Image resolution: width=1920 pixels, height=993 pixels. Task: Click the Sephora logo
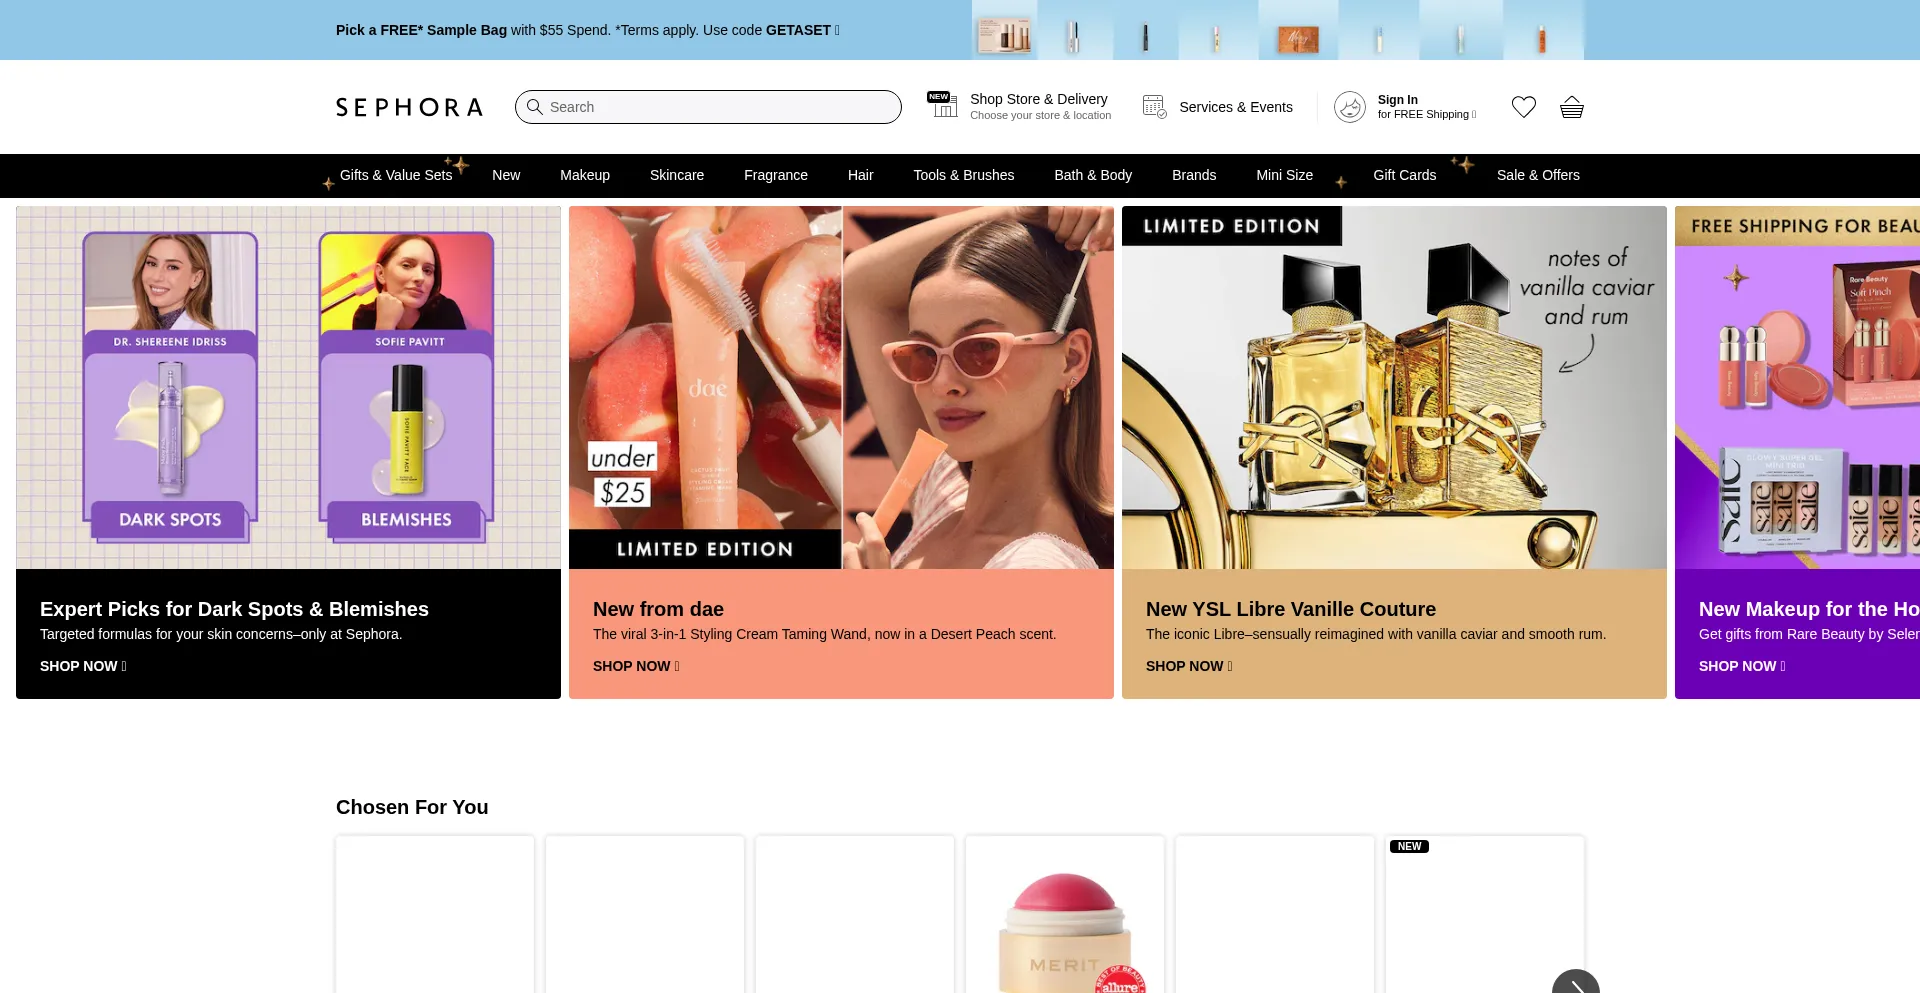point(409,107)
